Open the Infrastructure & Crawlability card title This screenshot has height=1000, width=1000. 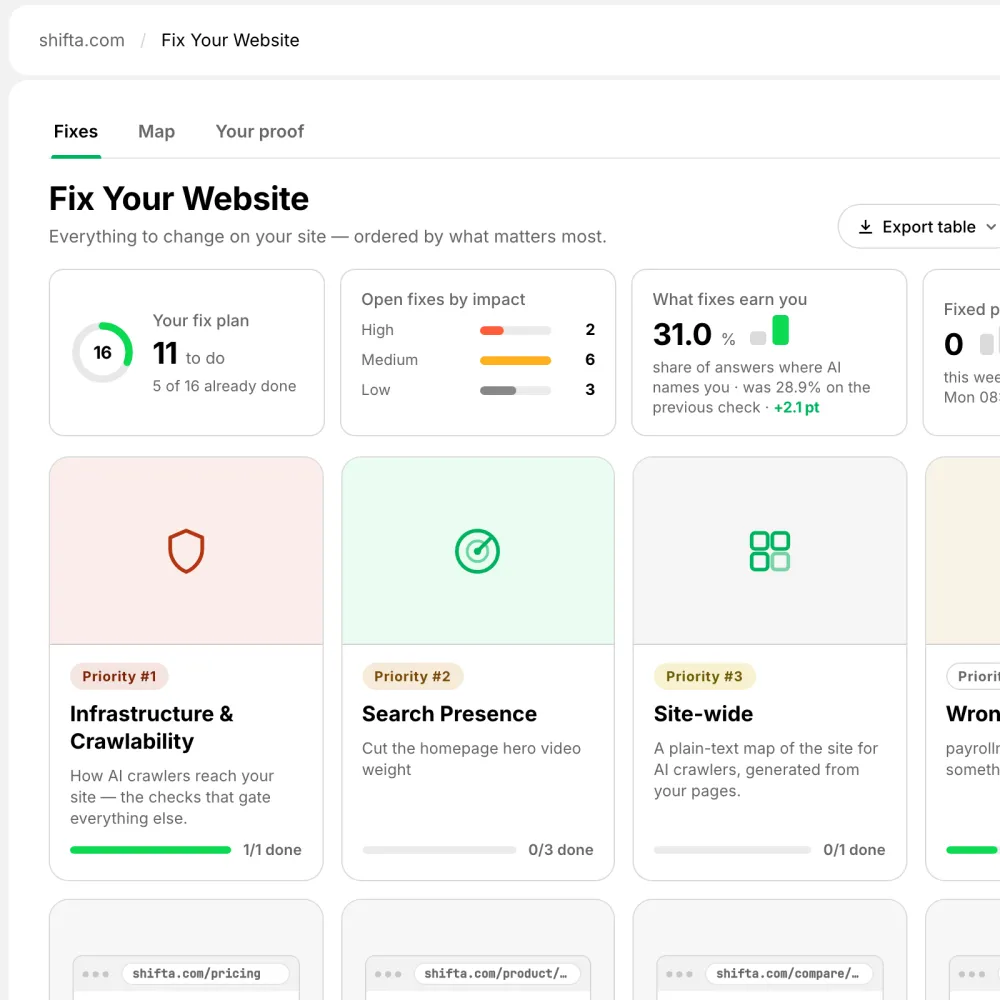[152, 727]
